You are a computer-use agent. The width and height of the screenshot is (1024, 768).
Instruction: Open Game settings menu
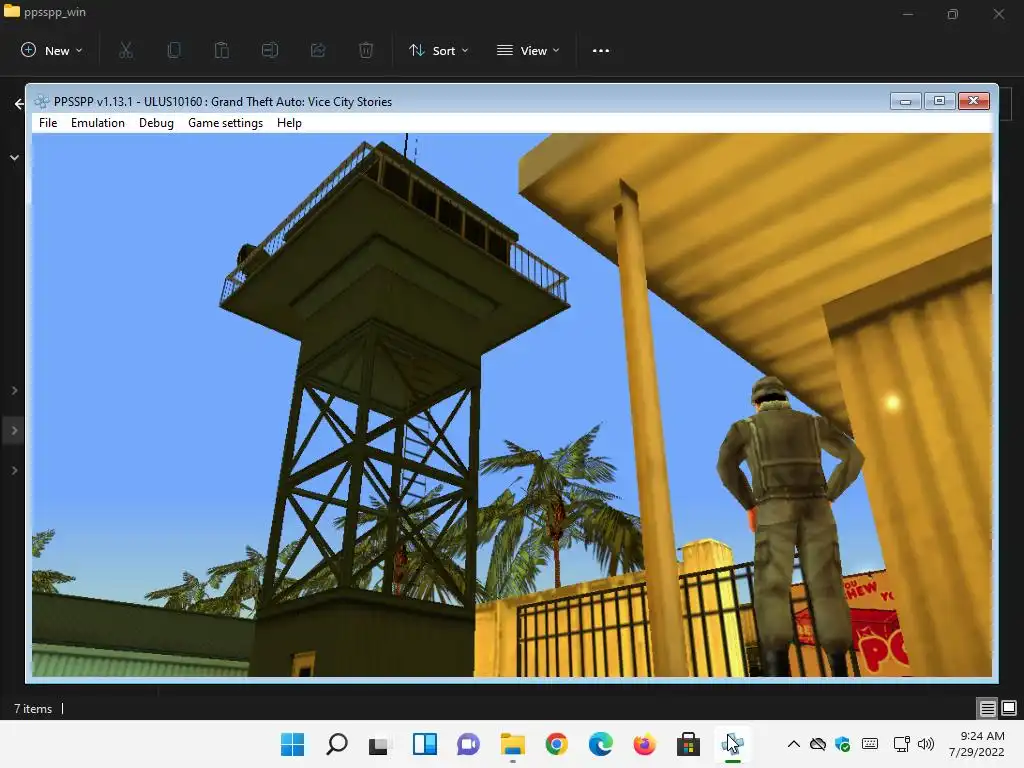(x=225, y=123)
